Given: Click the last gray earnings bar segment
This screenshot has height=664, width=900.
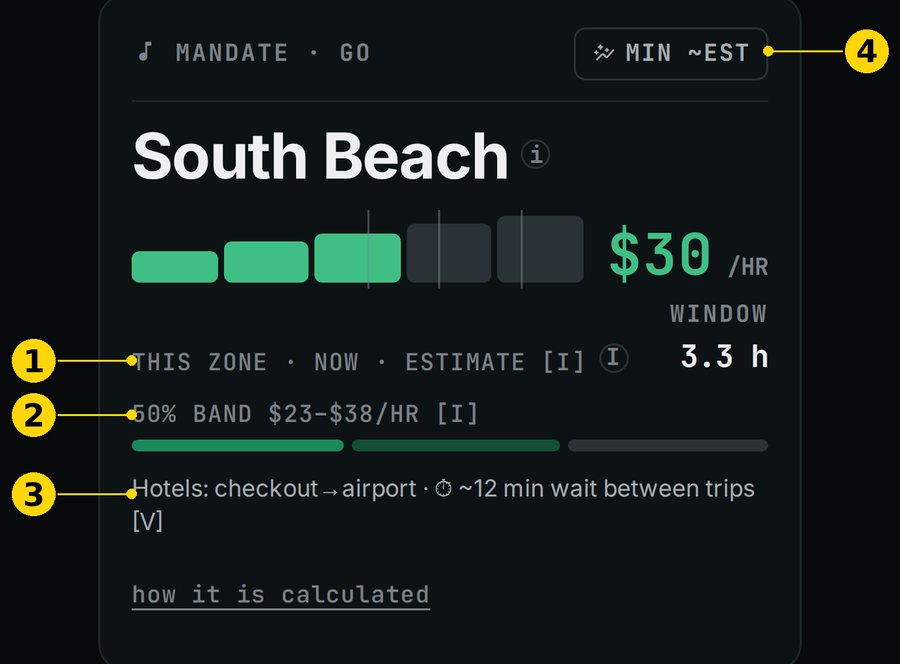Looking at the screenshot, I should 540,249.
